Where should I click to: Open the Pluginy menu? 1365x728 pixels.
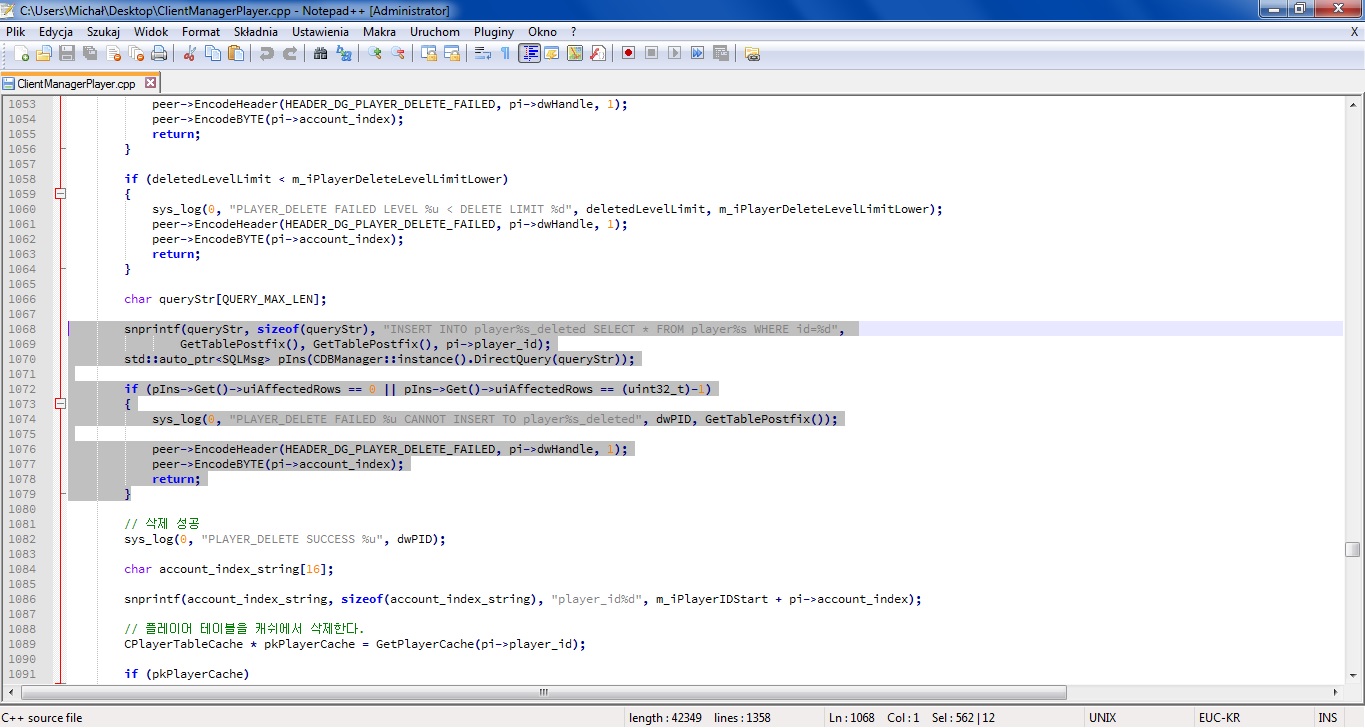point(494,32)
